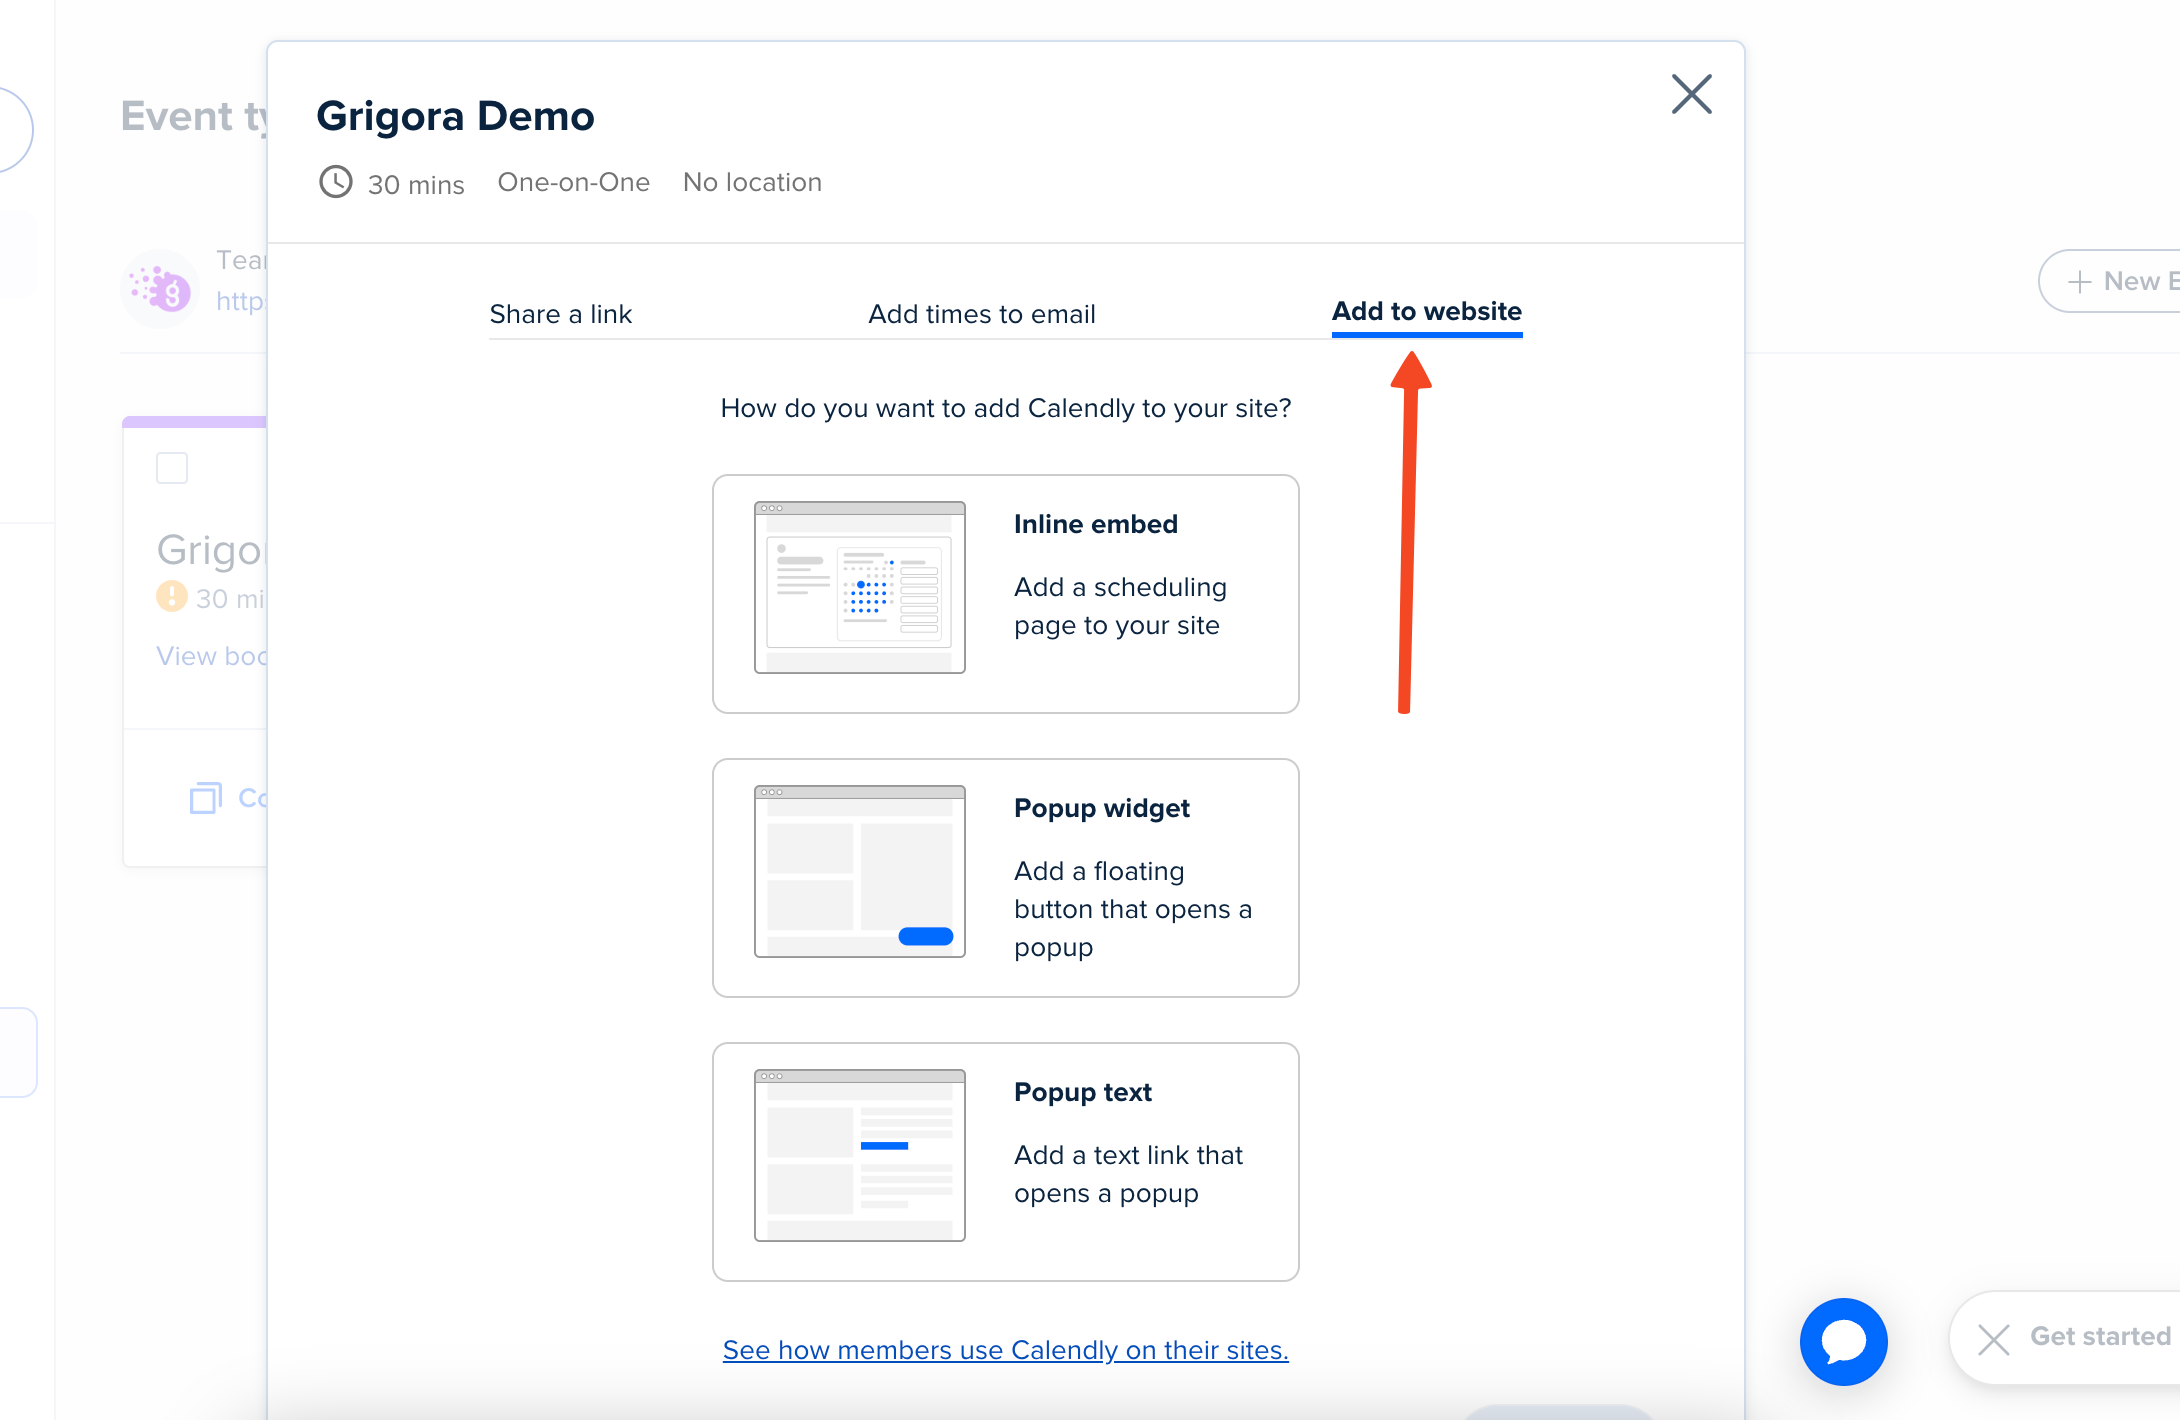Open the blue chat support bubble
Viewport: 2180px width, 1420px height.
pos(1843,1341)
